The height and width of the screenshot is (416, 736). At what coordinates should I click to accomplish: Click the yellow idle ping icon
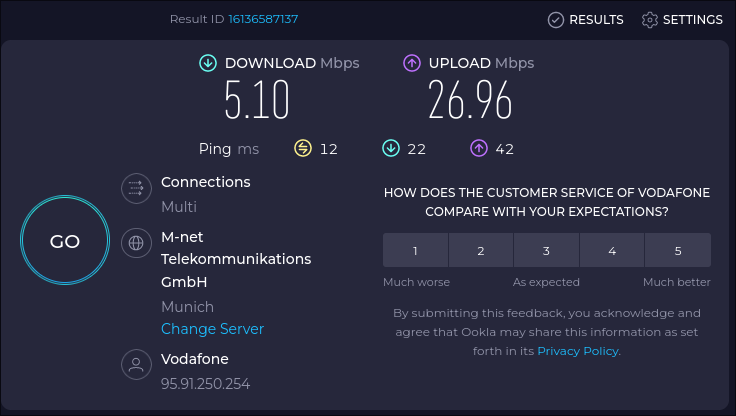[303, 149]
